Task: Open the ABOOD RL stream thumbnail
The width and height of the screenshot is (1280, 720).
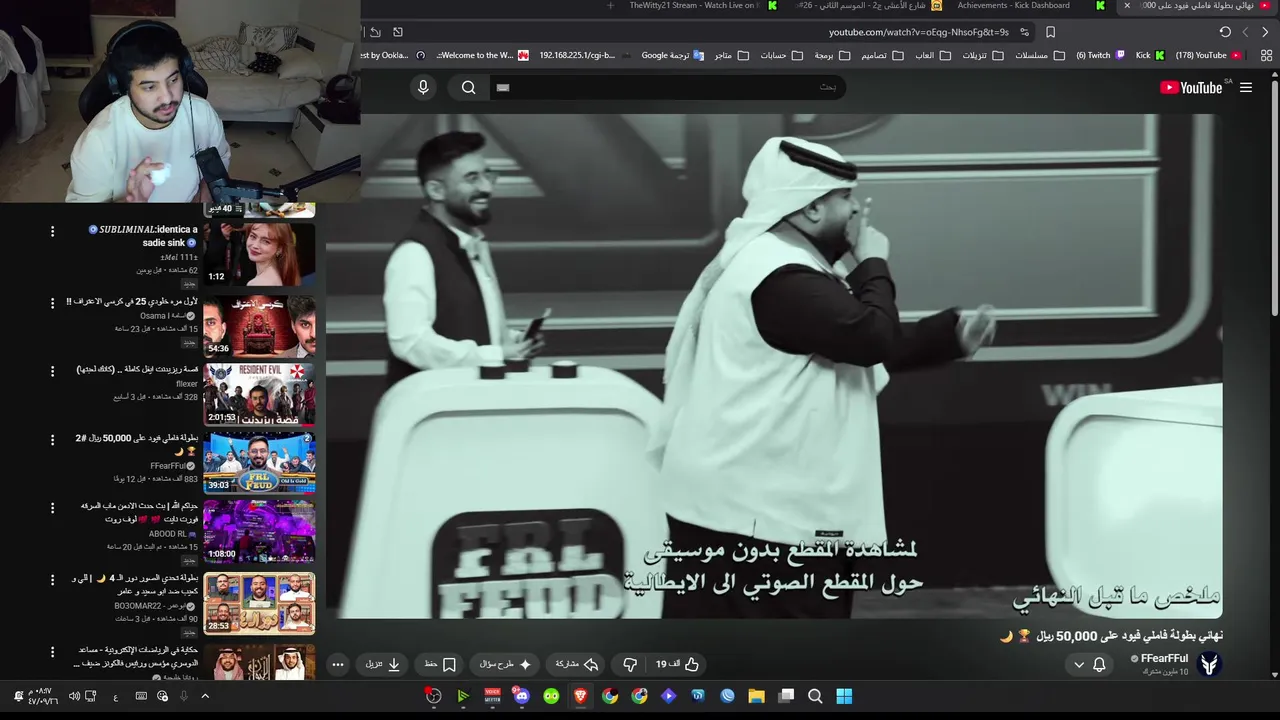Action: (259, 531)
